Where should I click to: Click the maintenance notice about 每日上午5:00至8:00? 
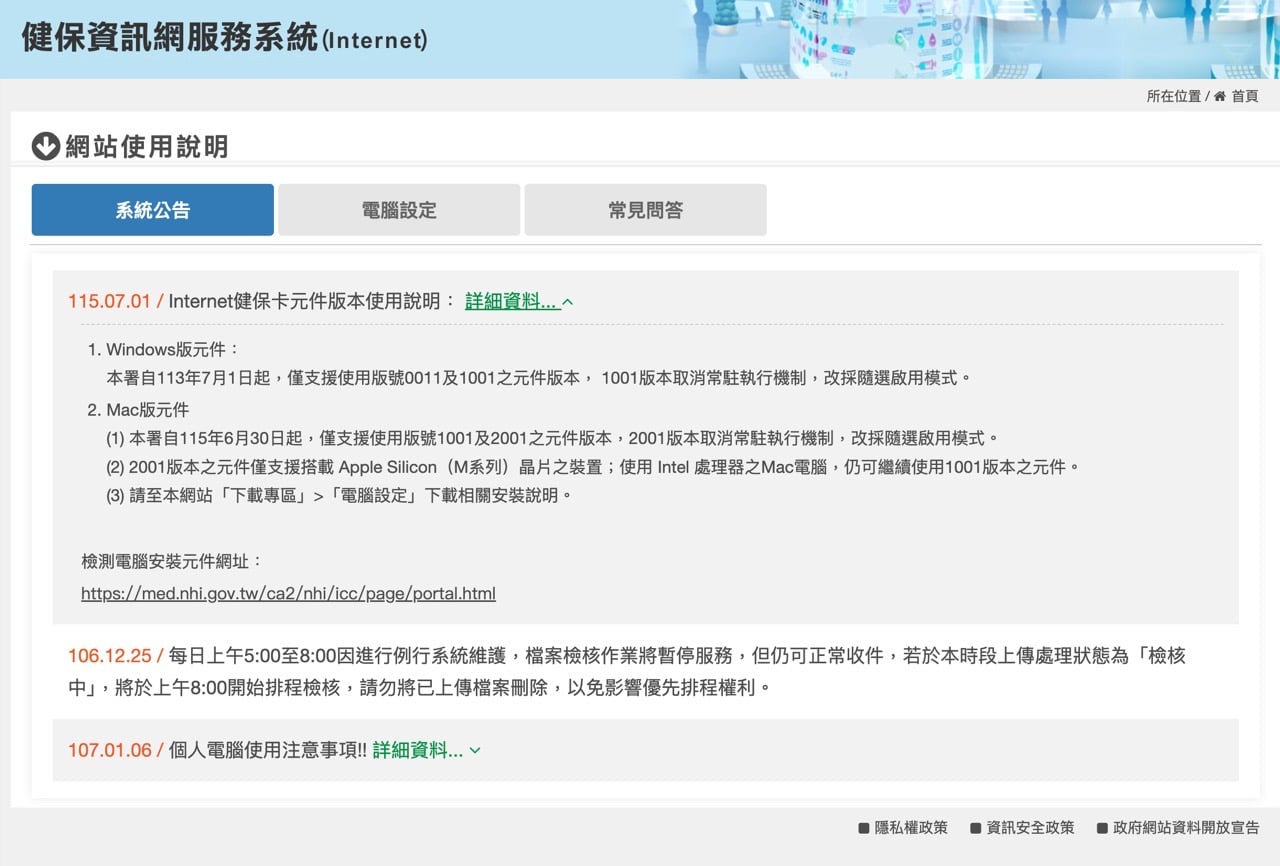pyautogui.click(x=626, y=672)
